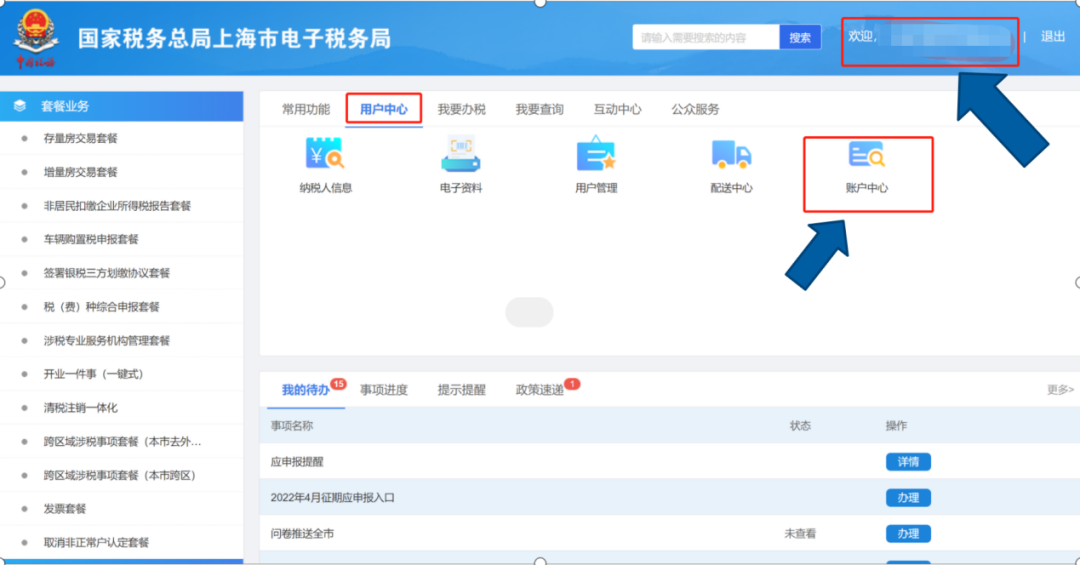Click 详情 button for 应申报提醒
This screenshot has height=565, width=1080.
click(x=908, y=462)
